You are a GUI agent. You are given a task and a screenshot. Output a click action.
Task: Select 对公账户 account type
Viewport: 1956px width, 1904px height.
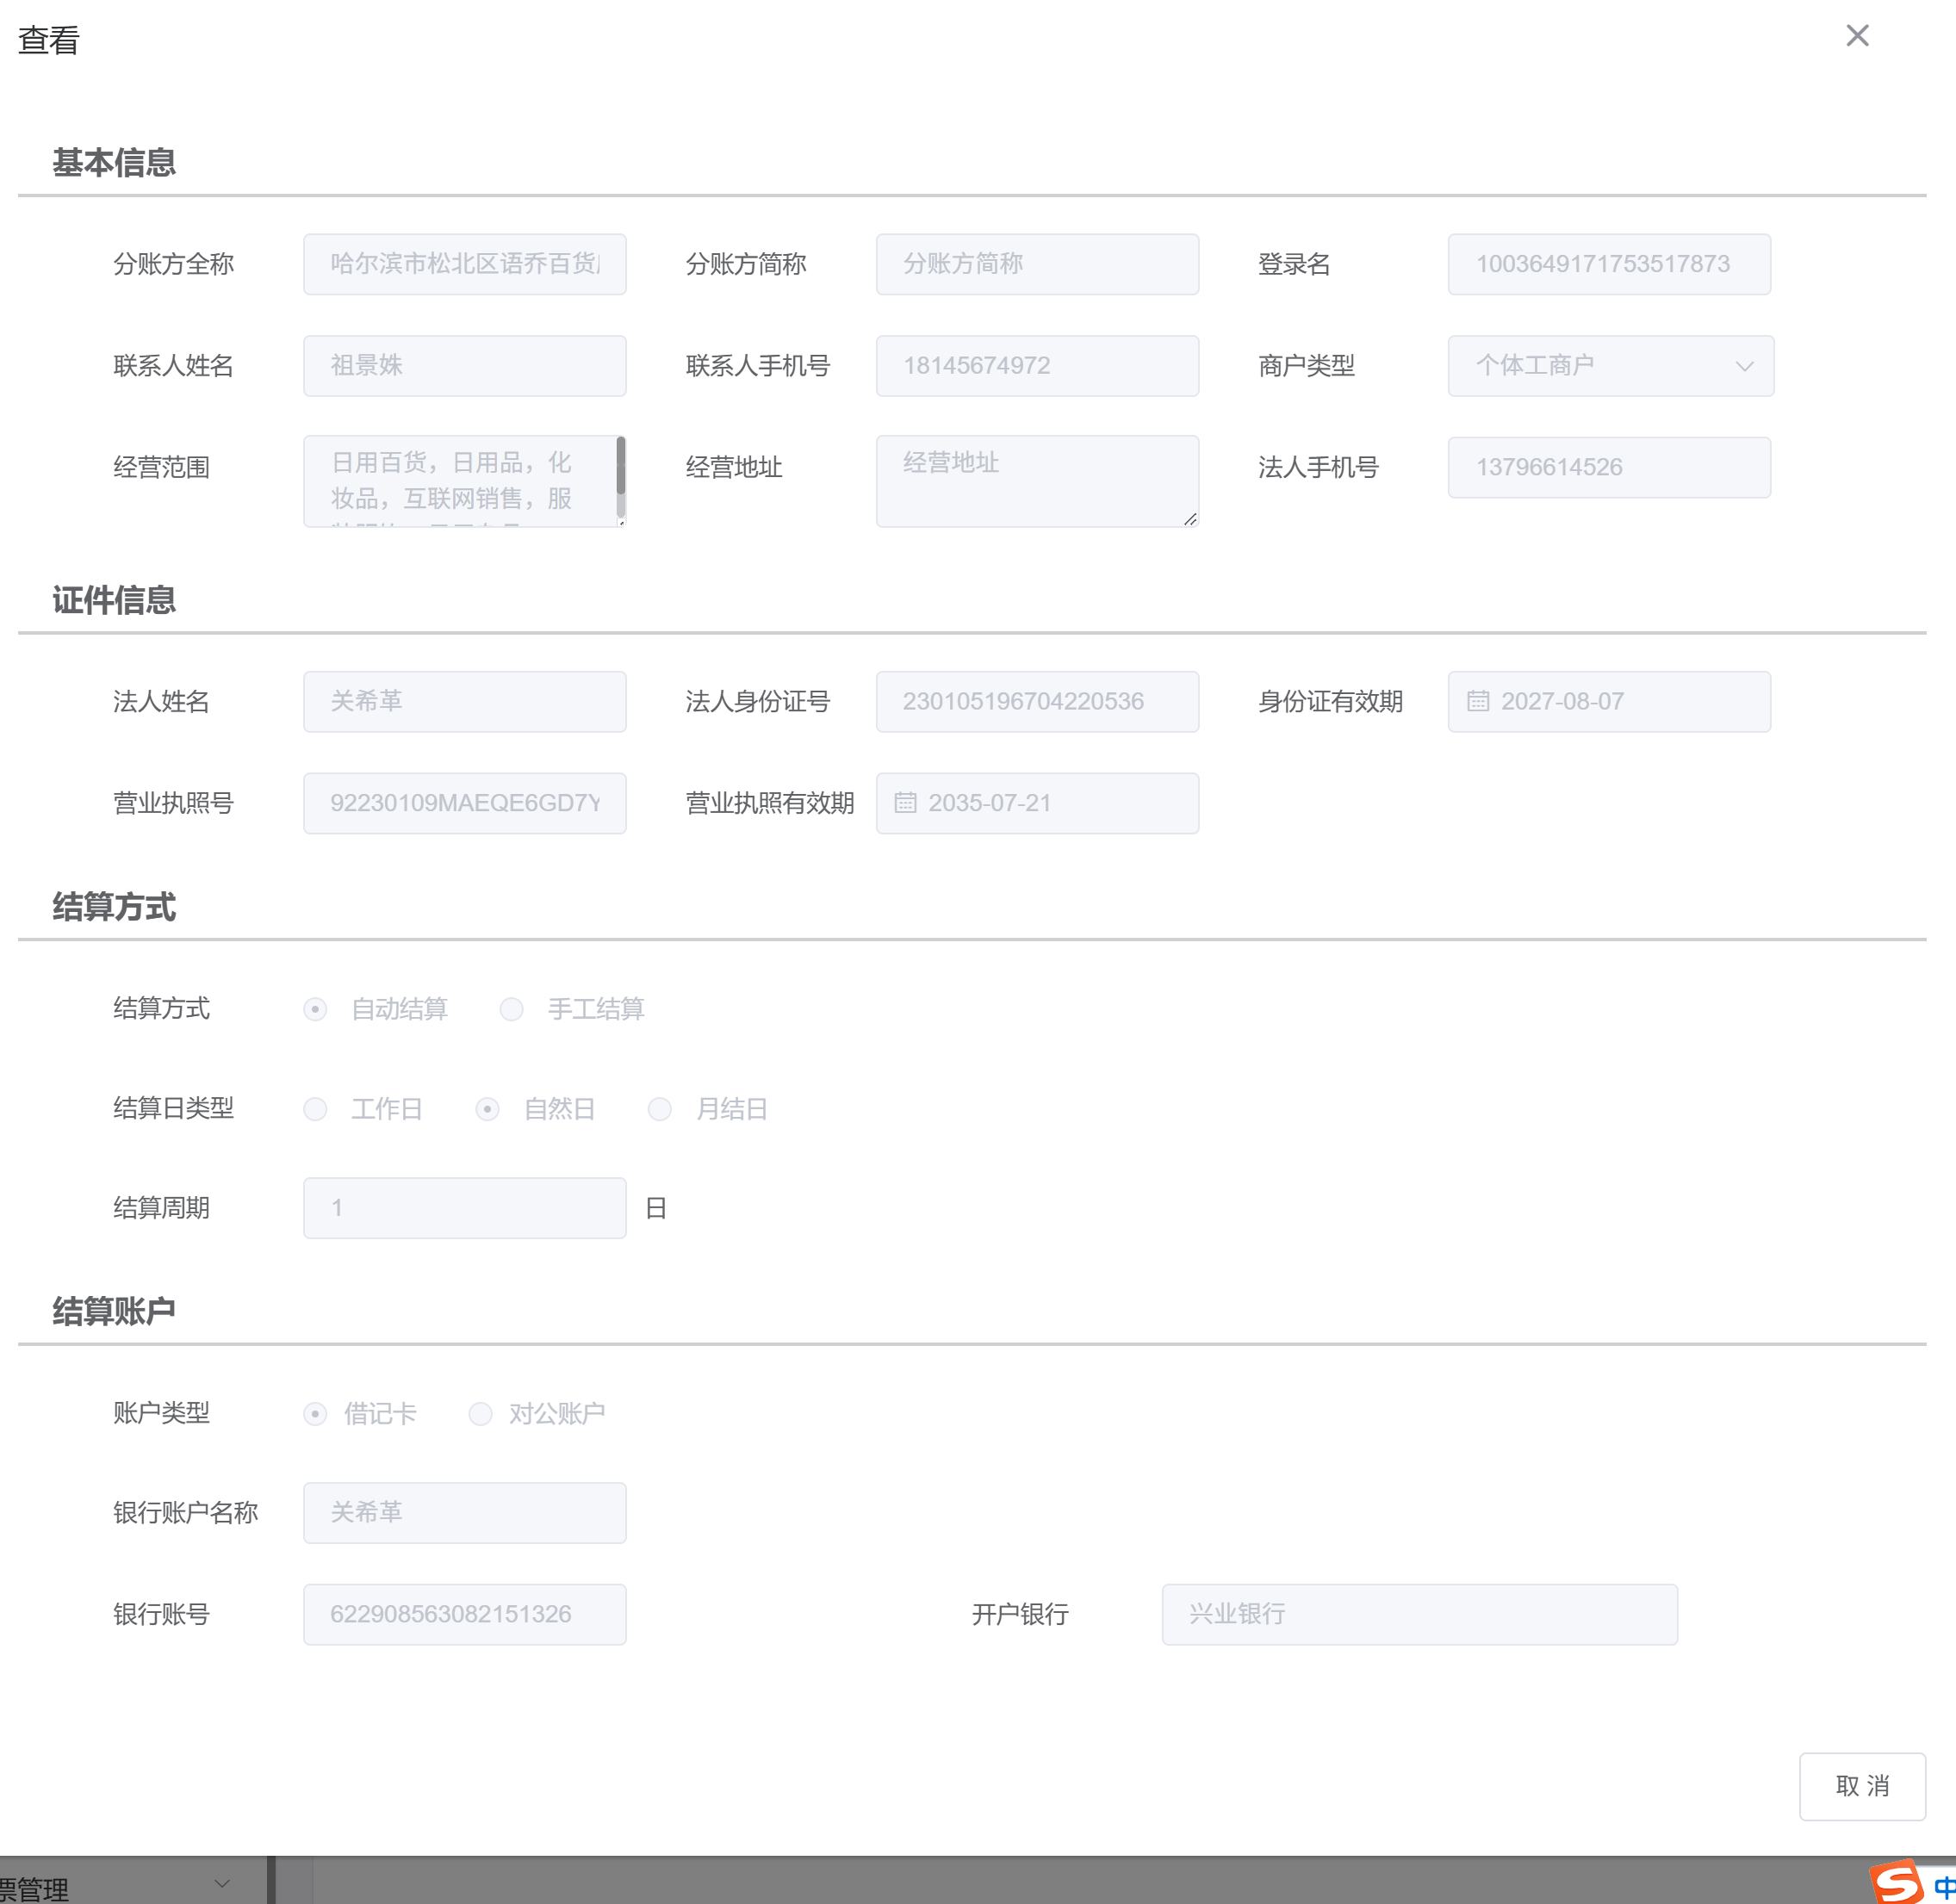(480, 1414)
